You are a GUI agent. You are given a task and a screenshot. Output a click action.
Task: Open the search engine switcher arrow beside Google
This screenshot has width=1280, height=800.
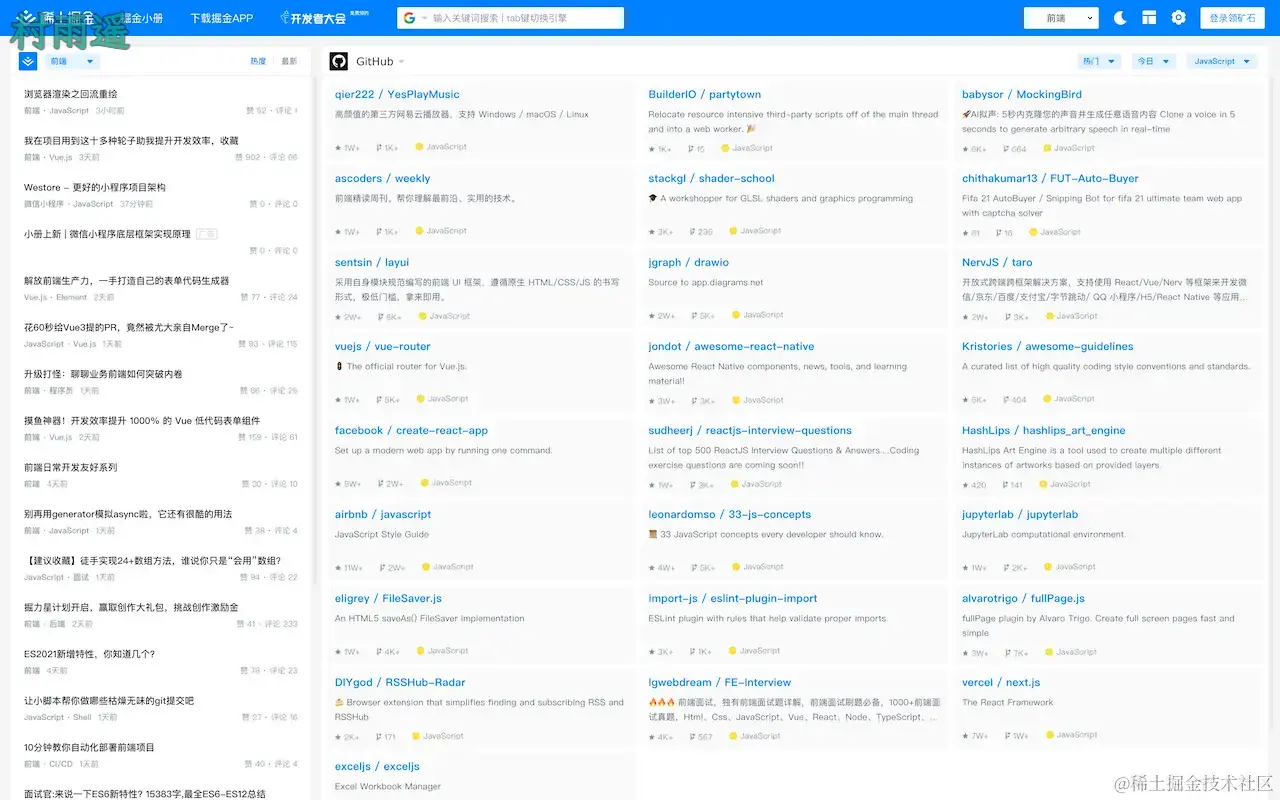(424, 19)
